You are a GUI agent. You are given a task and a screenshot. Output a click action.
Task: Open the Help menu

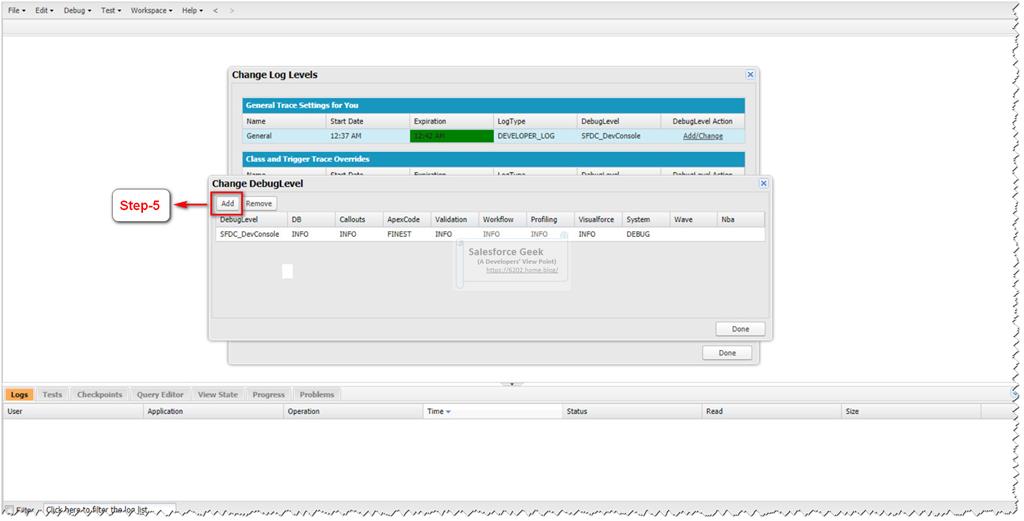192,10
